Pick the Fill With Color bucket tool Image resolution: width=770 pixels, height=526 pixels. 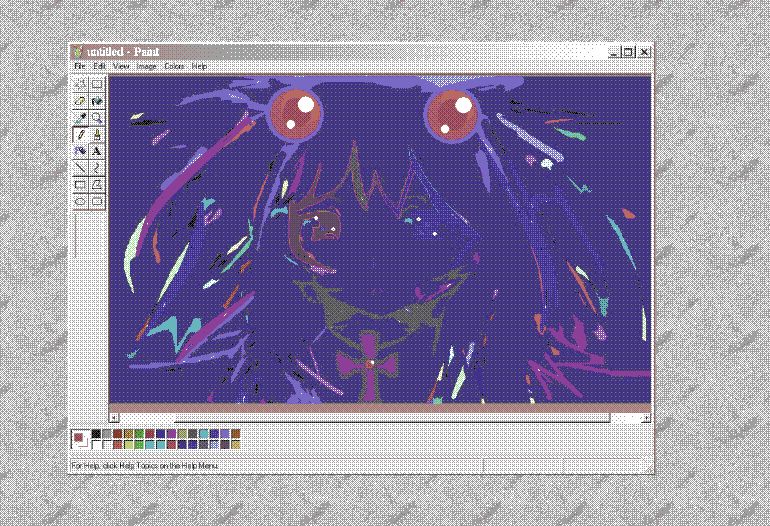pyautogui.click(x=97, y=101)
